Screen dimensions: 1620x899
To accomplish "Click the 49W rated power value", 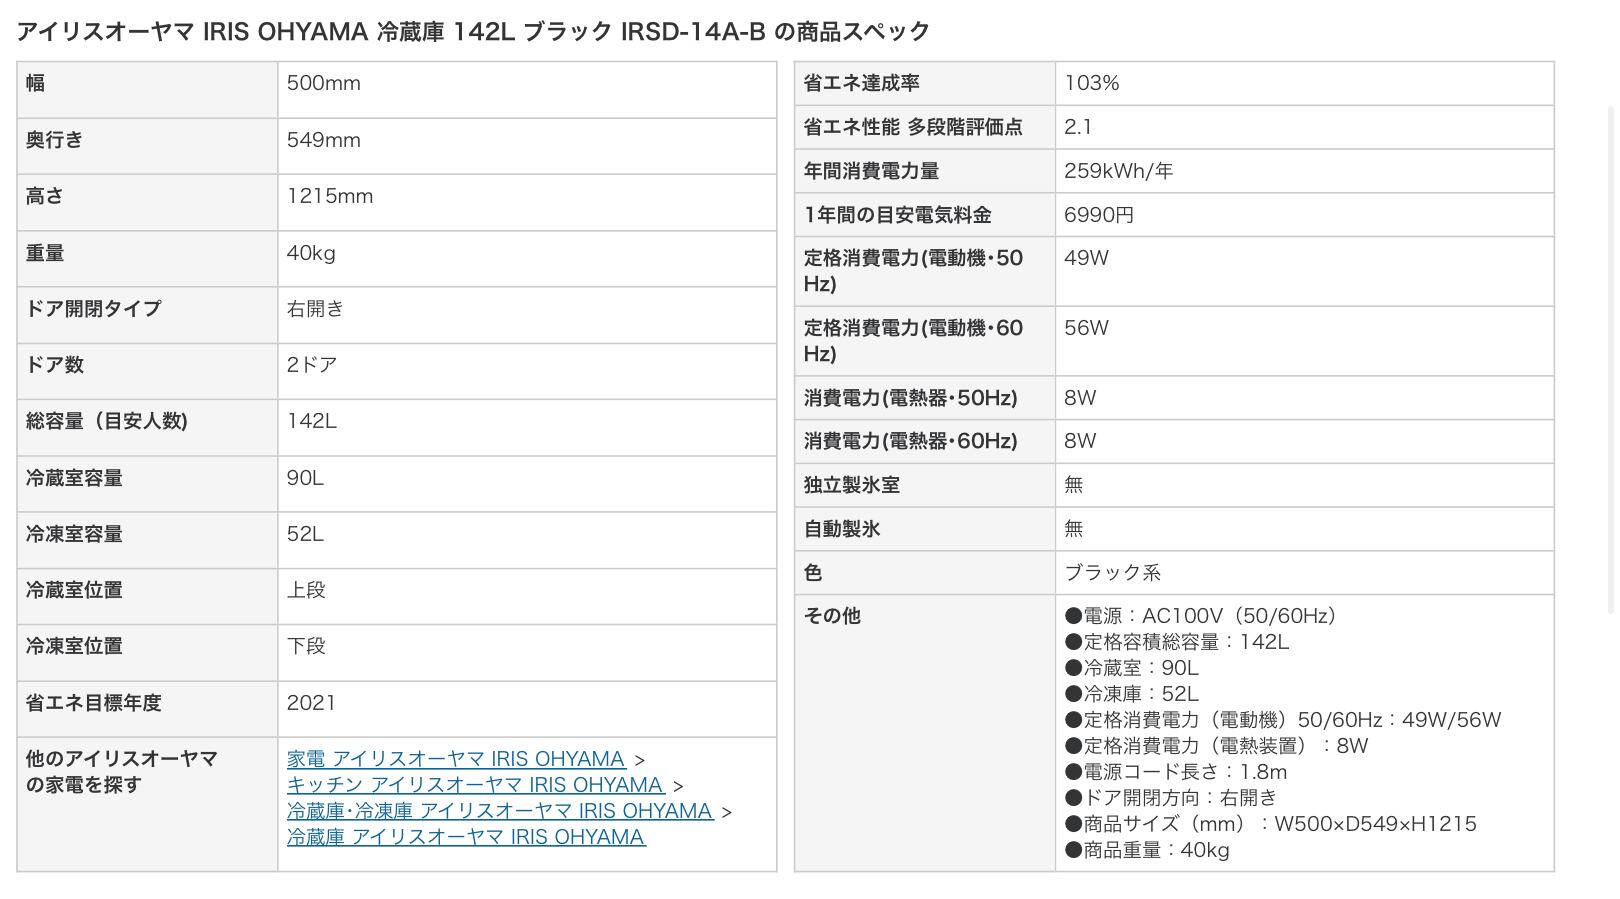I will [1086, 258].
